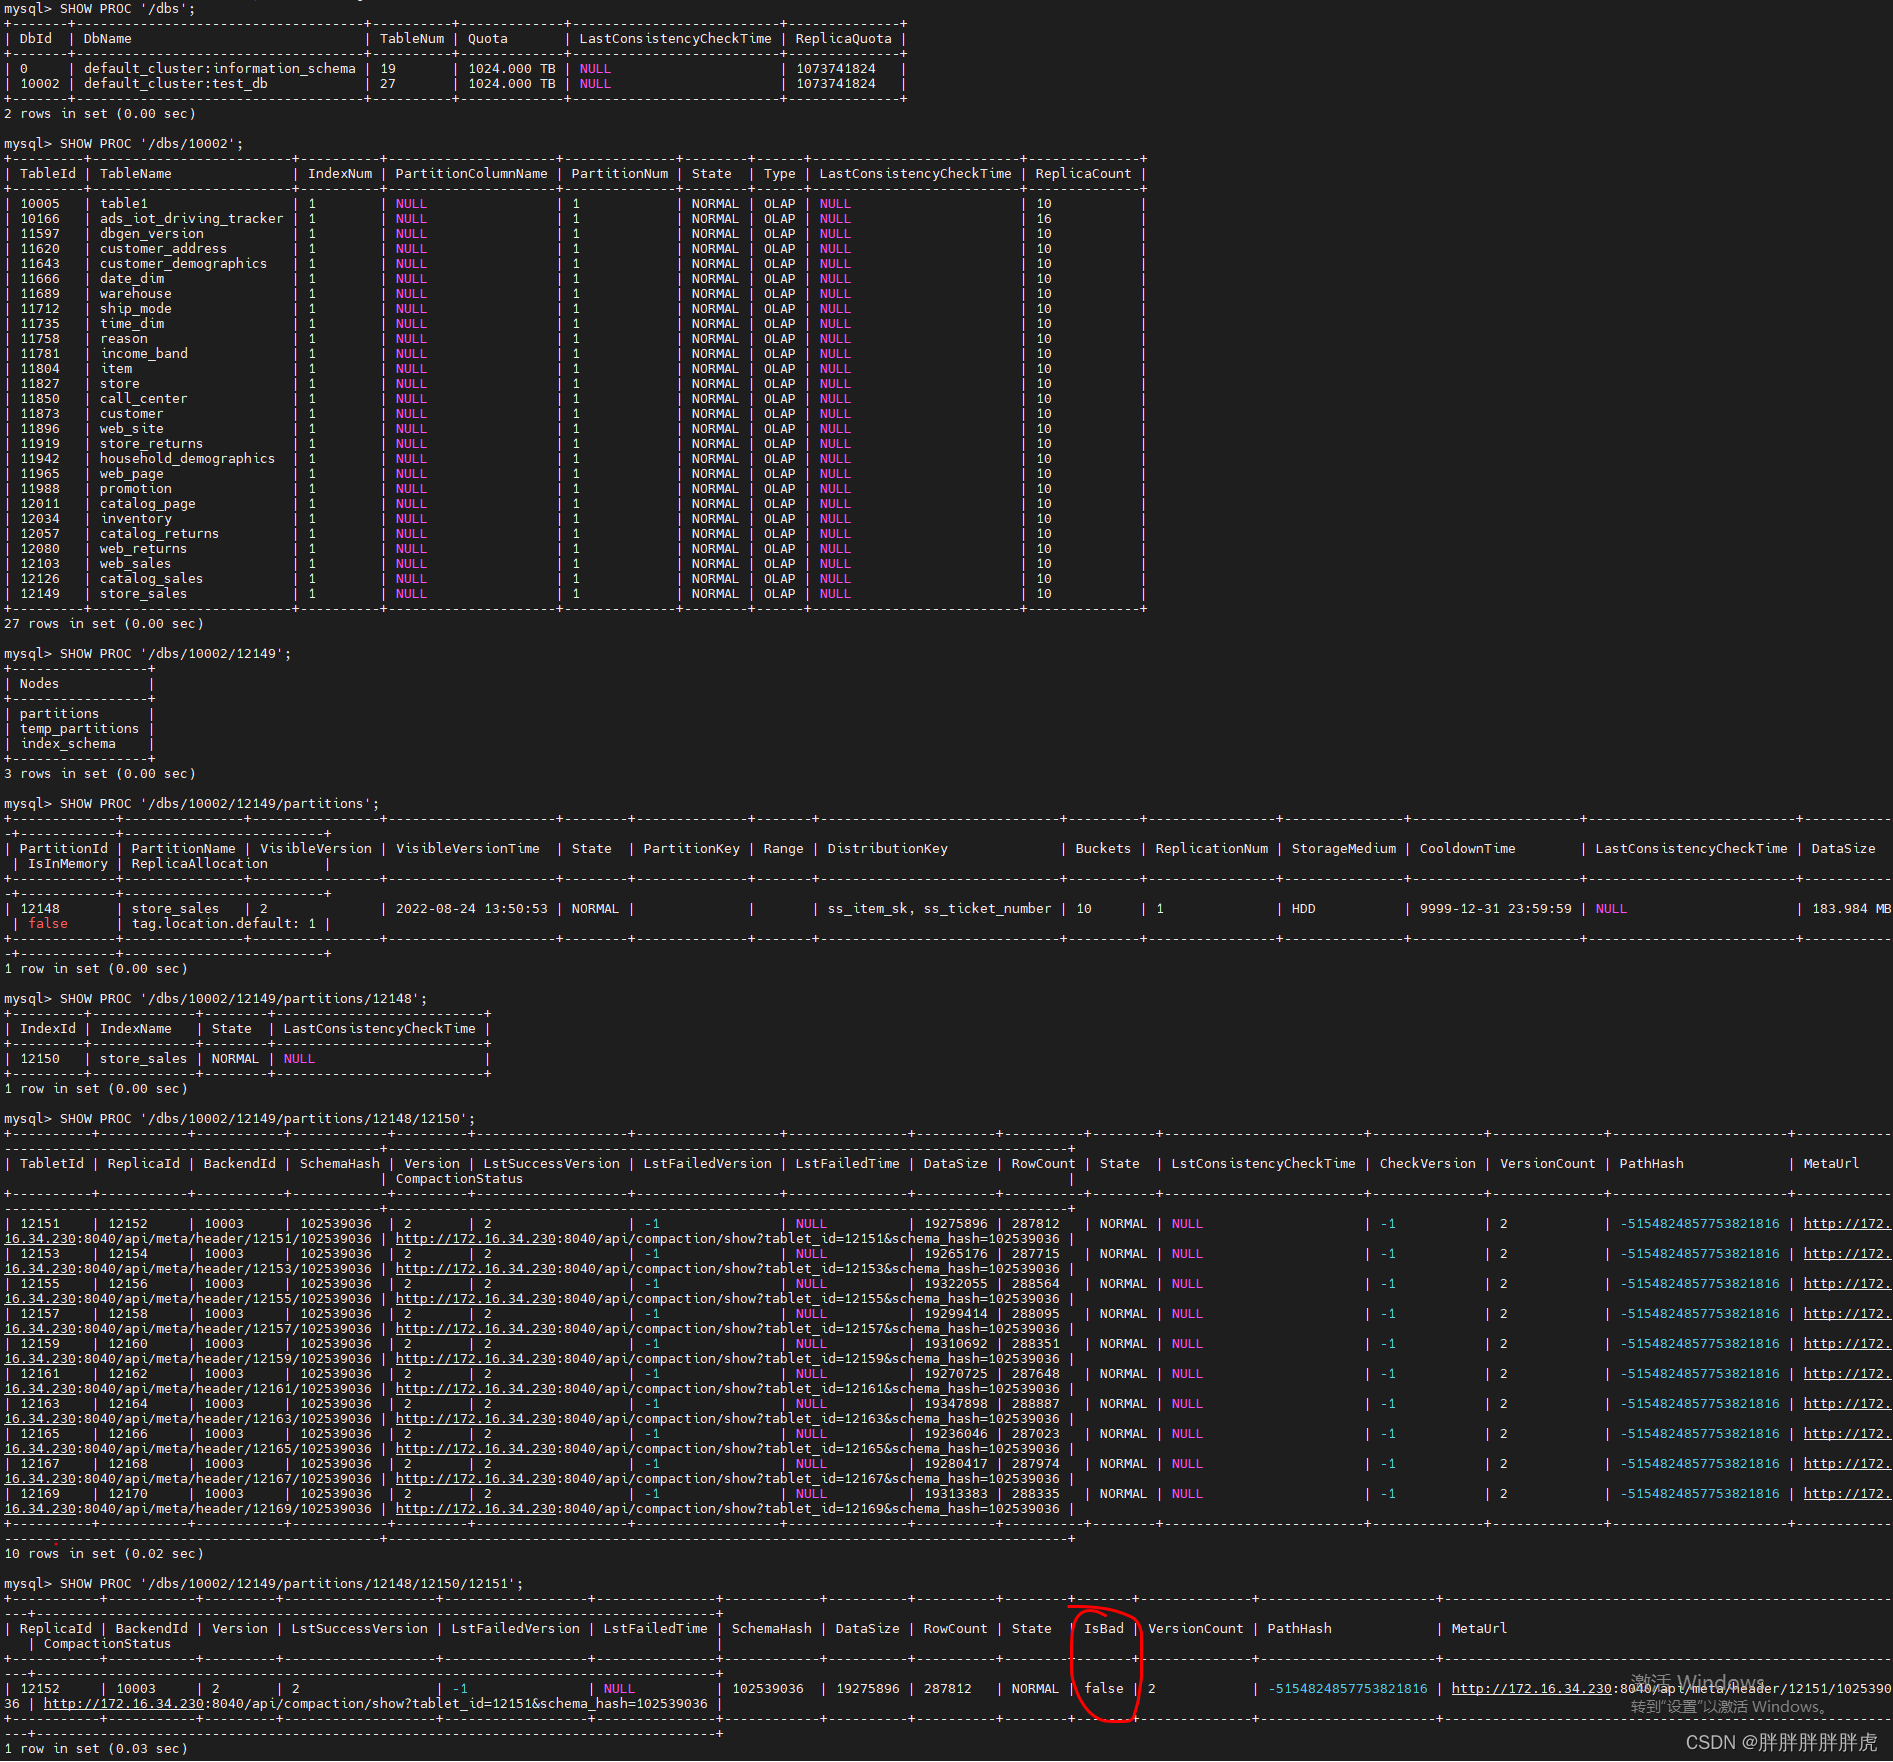1893x1762 pixels.
Task: Click the DataSize 183.984 MB value
Action: pos(1851,908)
